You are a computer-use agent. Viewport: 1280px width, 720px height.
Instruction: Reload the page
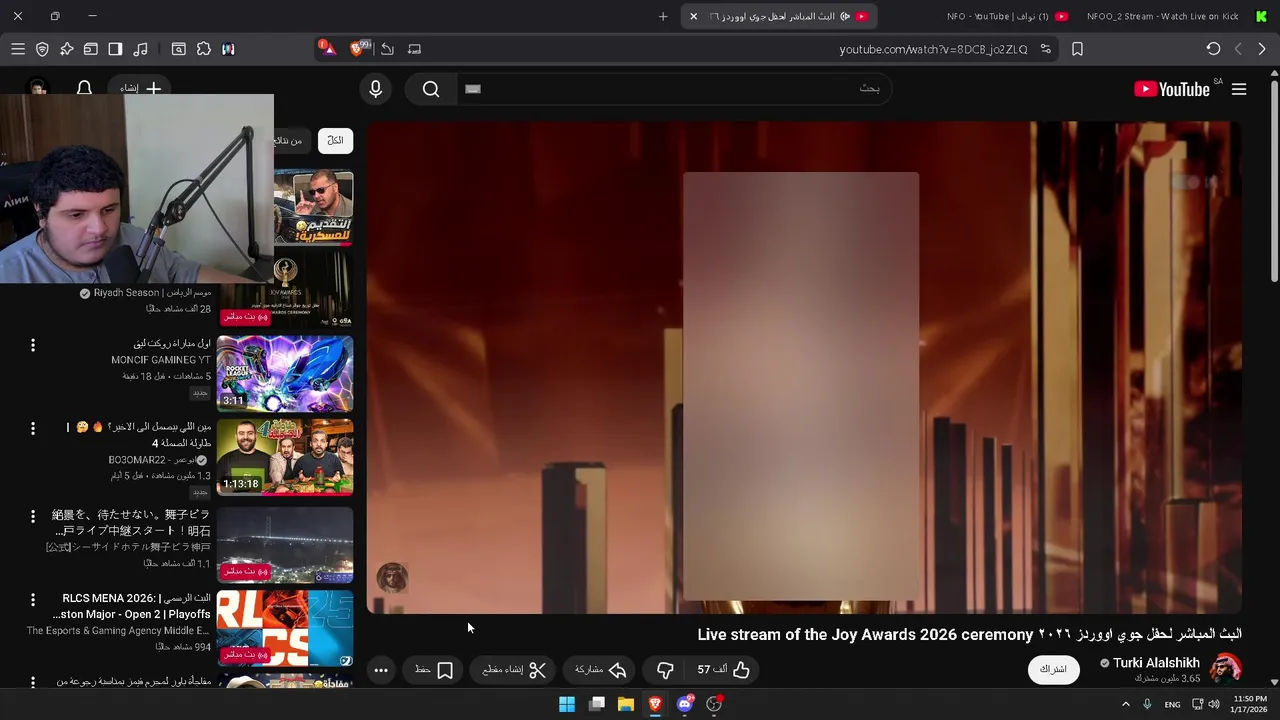pyautogui.click(x=1213, y=49)
